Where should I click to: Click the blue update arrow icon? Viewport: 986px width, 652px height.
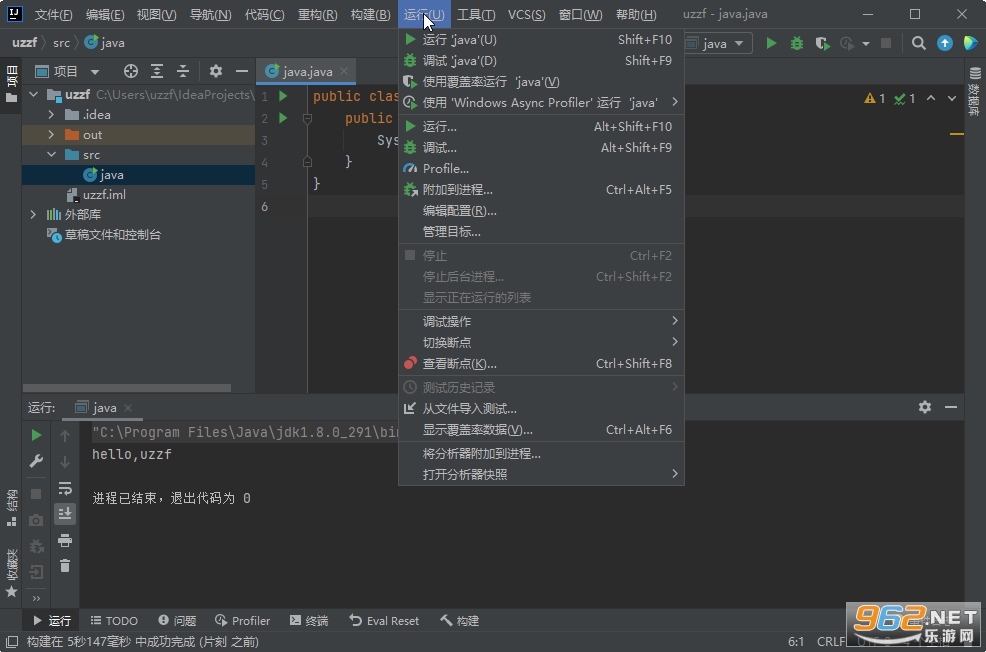944,43
